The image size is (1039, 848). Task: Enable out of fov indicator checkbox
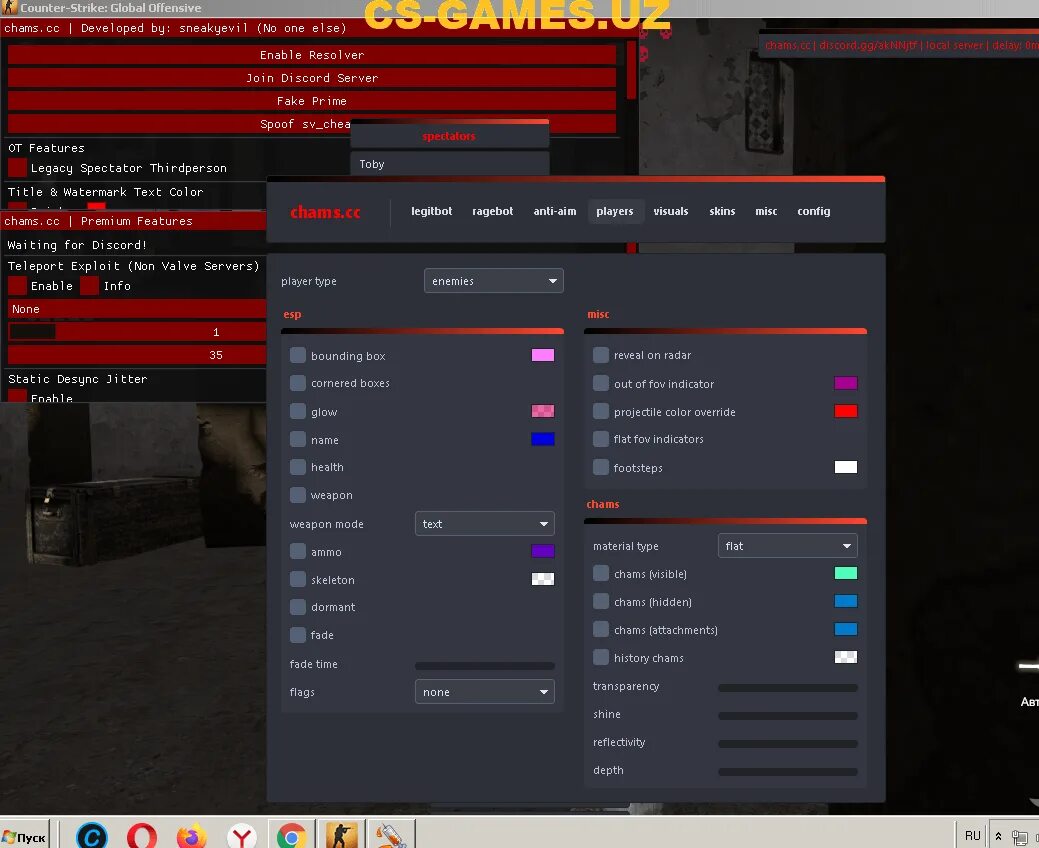click(x=601, y=383)
